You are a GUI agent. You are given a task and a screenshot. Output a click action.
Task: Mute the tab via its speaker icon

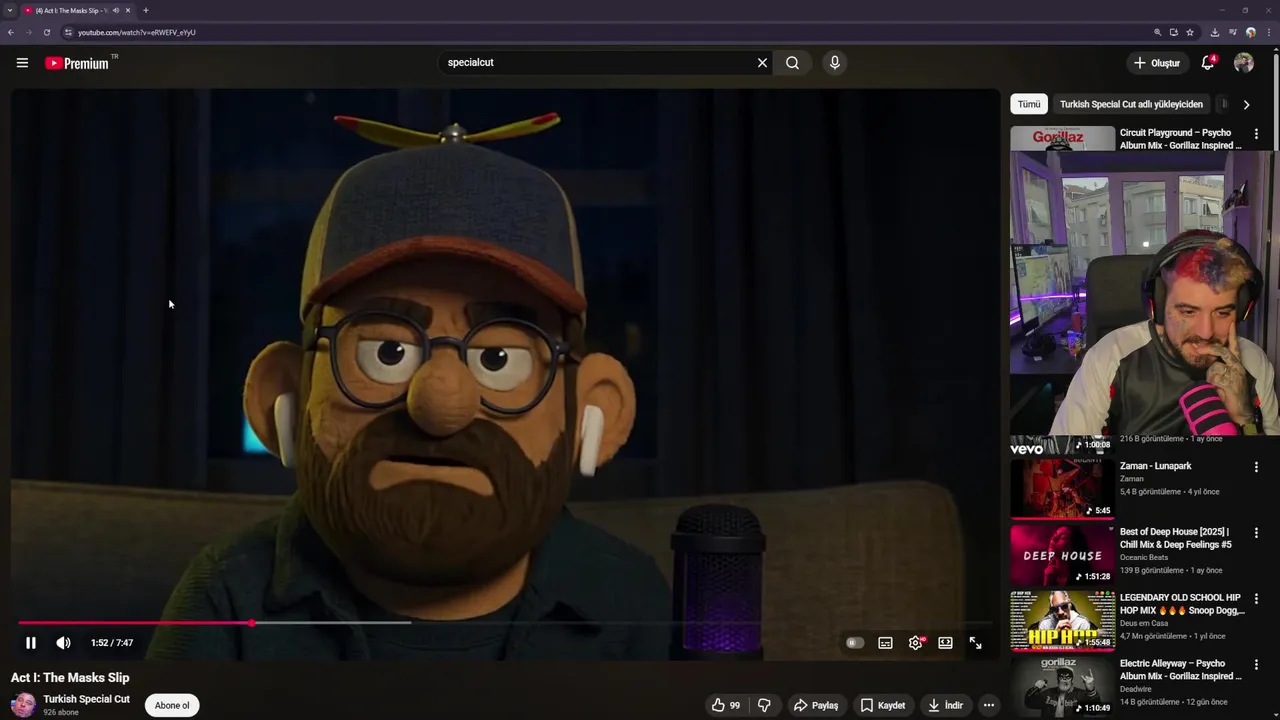coord(116,10)
